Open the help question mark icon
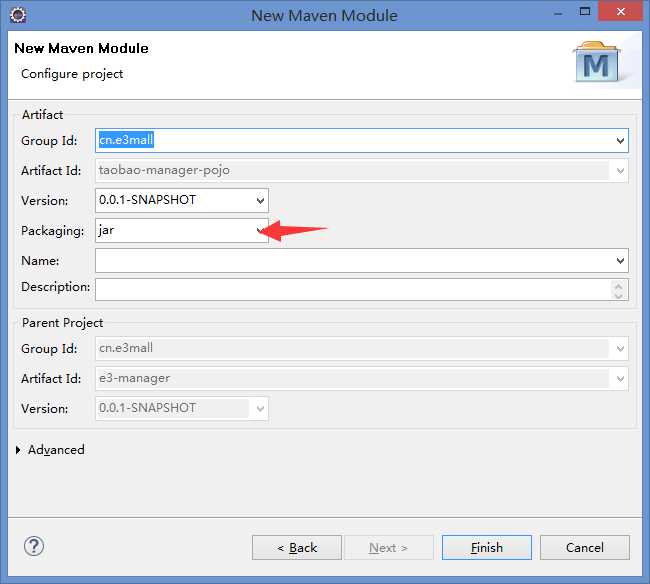This screenshot has height=584, width=650. 34,546
